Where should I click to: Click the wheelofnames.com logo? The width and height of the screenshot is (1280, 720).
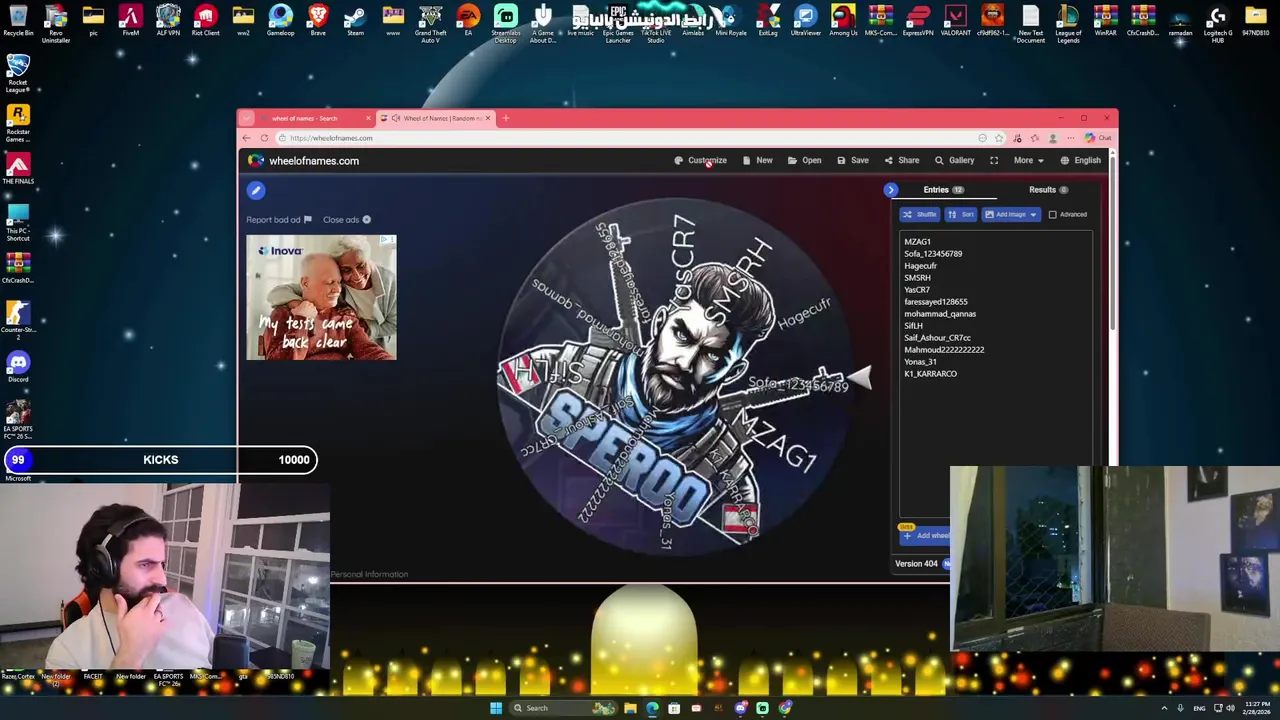pyautogui.click(x=304, y=160)
